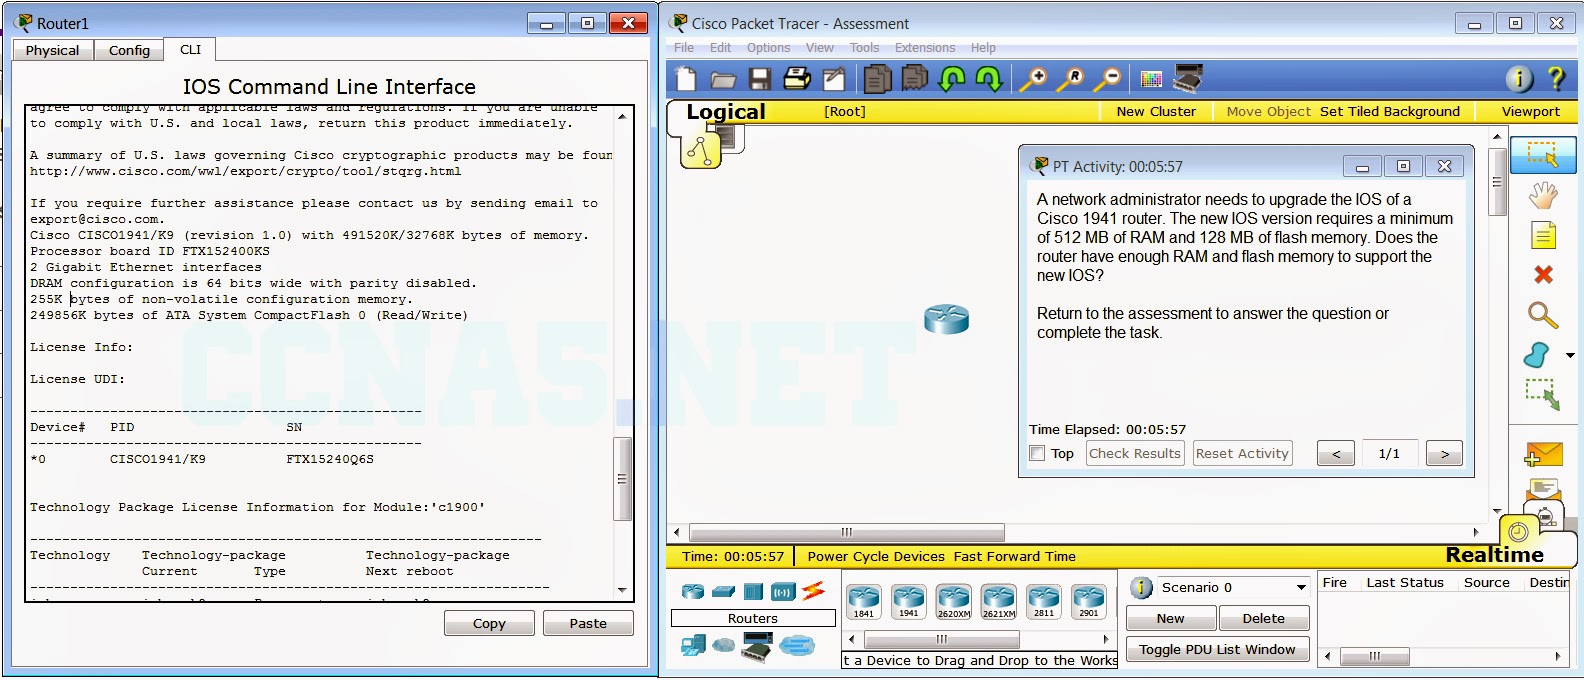Click the router on the workspace
This screenshot has height=680, width=1584.
coord(946,319)
